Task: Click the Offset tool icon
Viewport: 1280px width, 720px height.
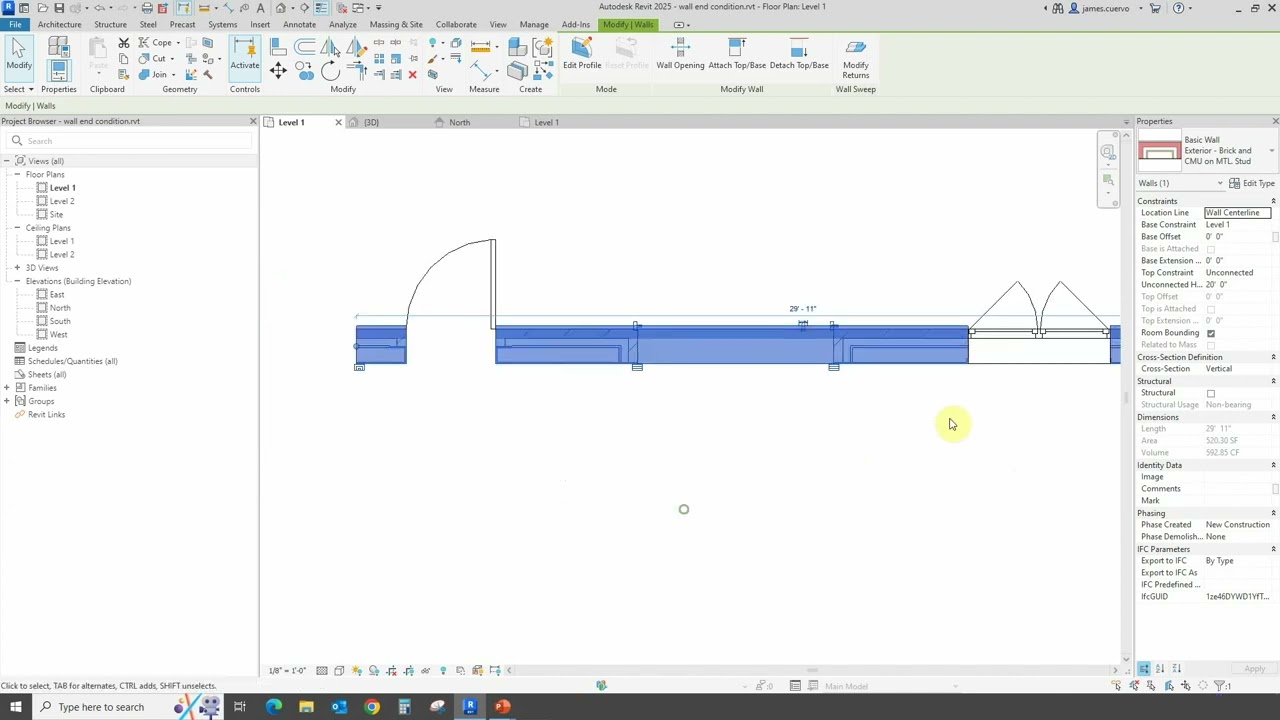Action: 304,47
